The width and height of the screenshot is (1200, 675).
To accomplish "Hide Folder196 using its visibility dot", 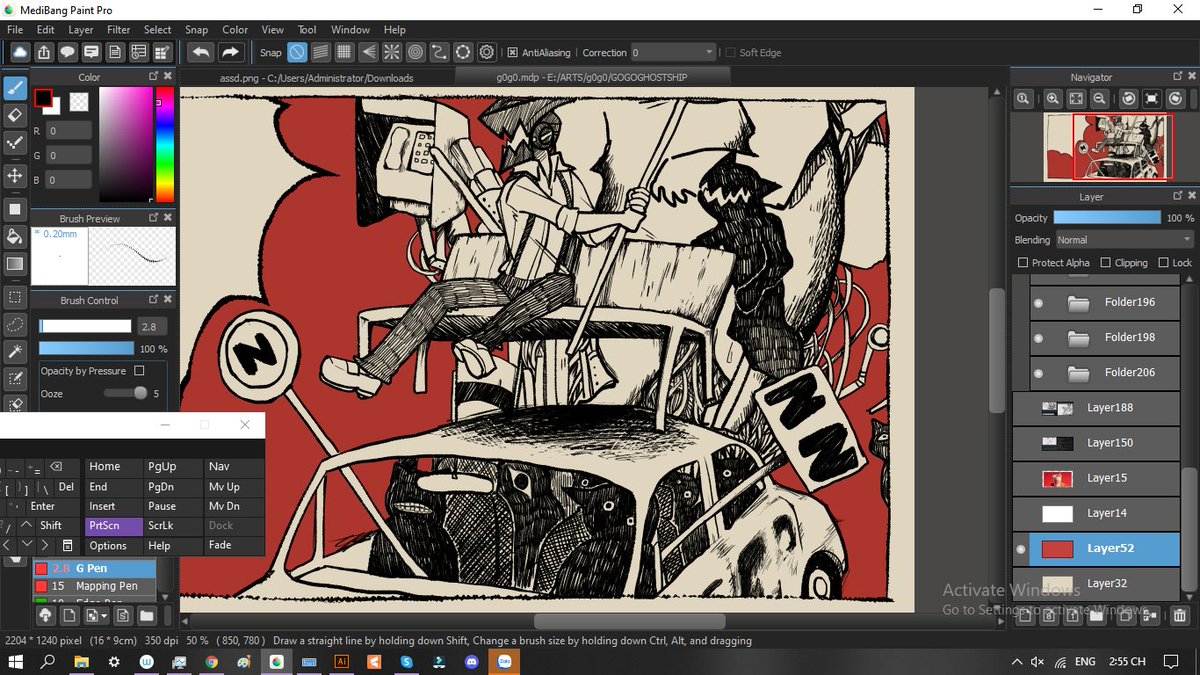I will [x=1038, y=303].
